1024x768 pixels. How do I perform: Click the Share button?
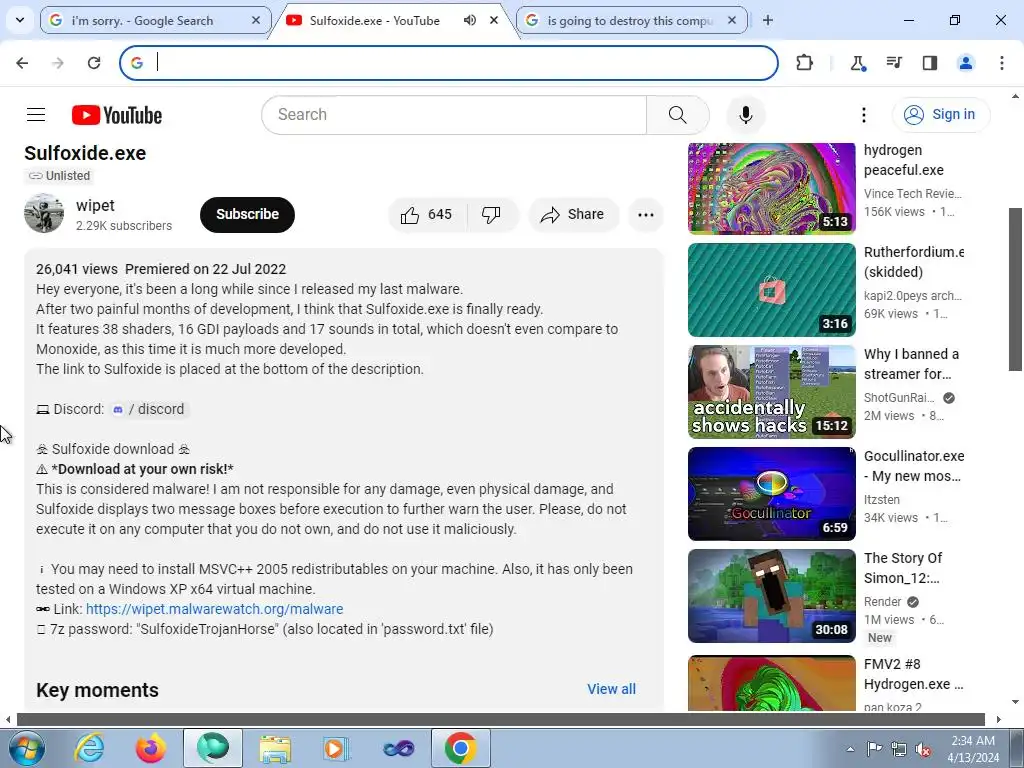[573, 214]
